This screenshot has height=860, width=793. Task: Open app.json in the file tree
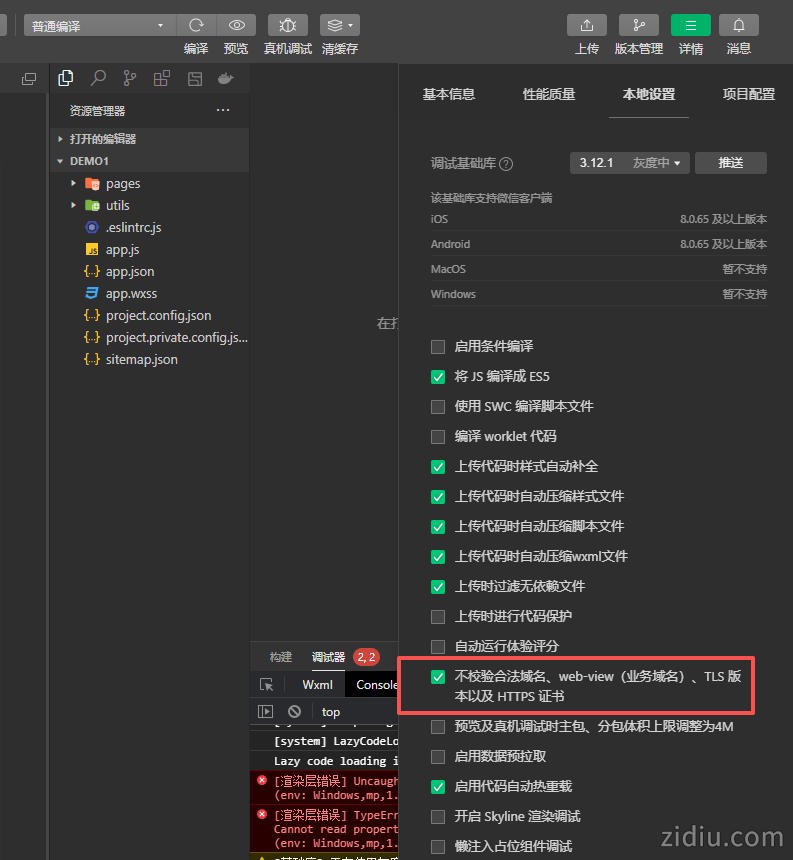click(x=130, y=271)
